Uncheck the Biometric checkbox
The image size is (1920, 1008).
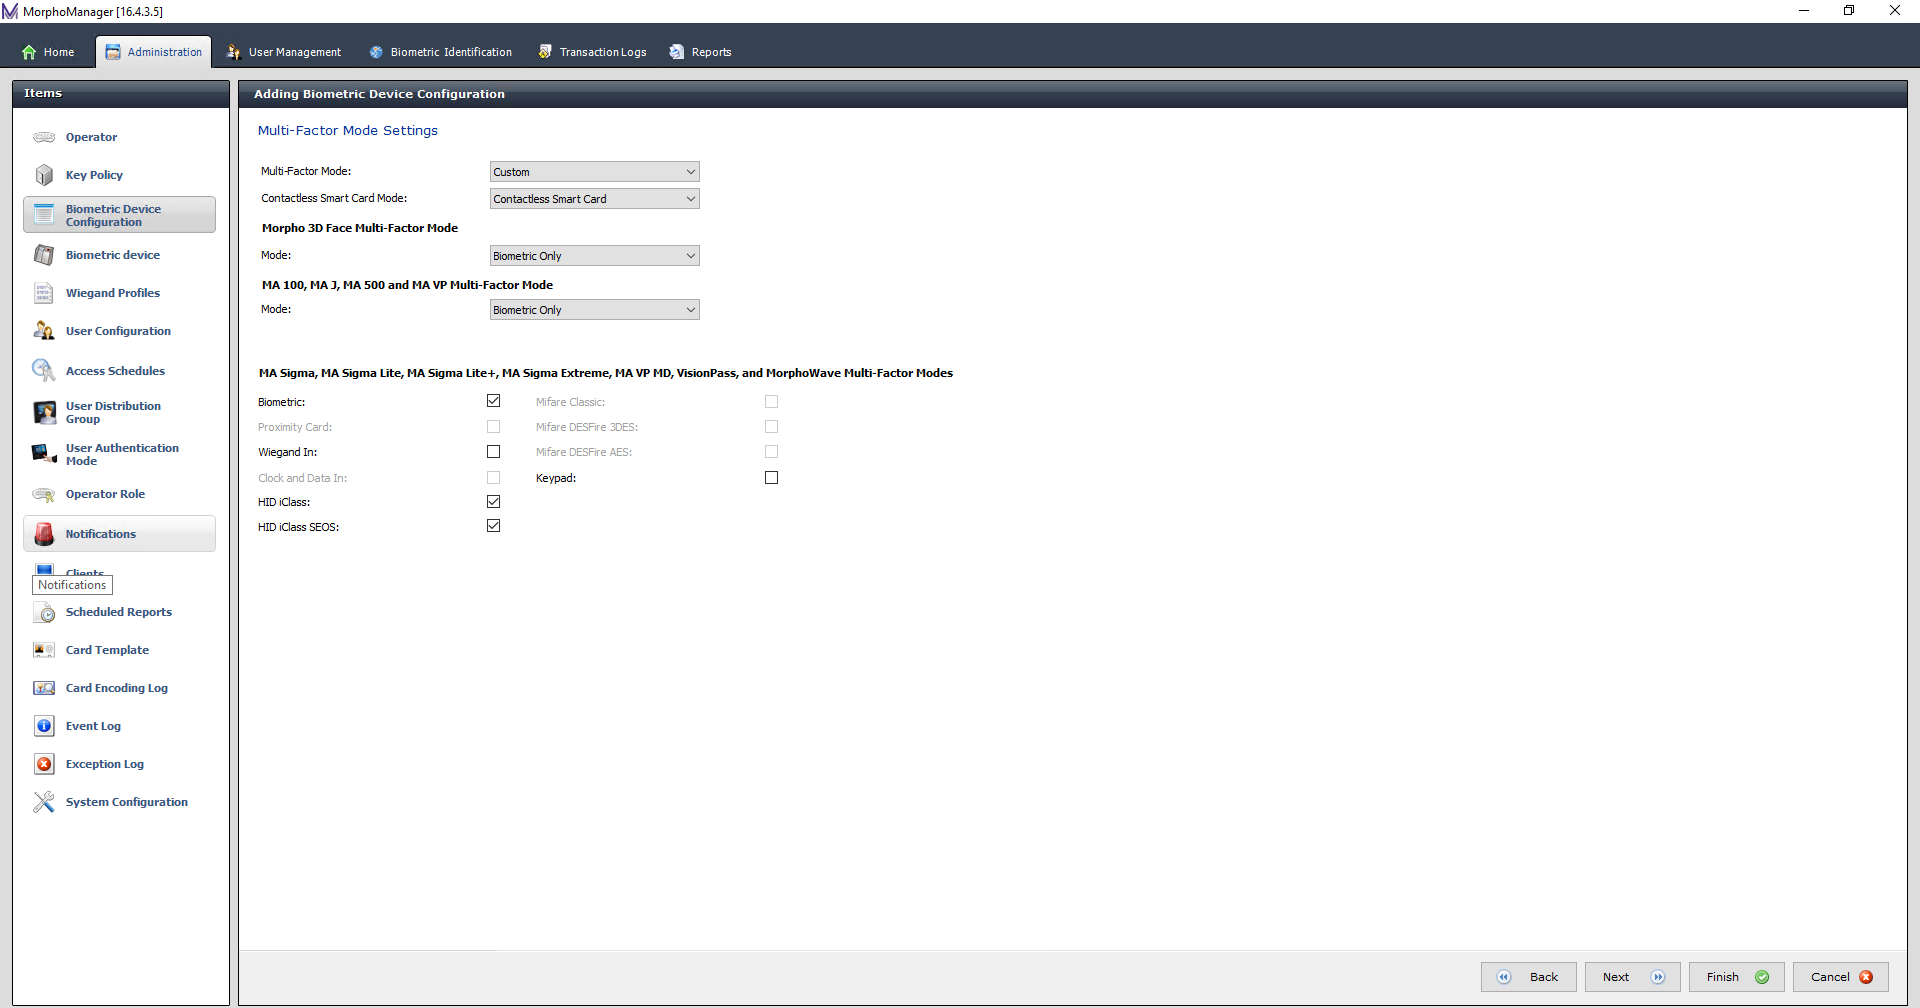pos(493,401)
